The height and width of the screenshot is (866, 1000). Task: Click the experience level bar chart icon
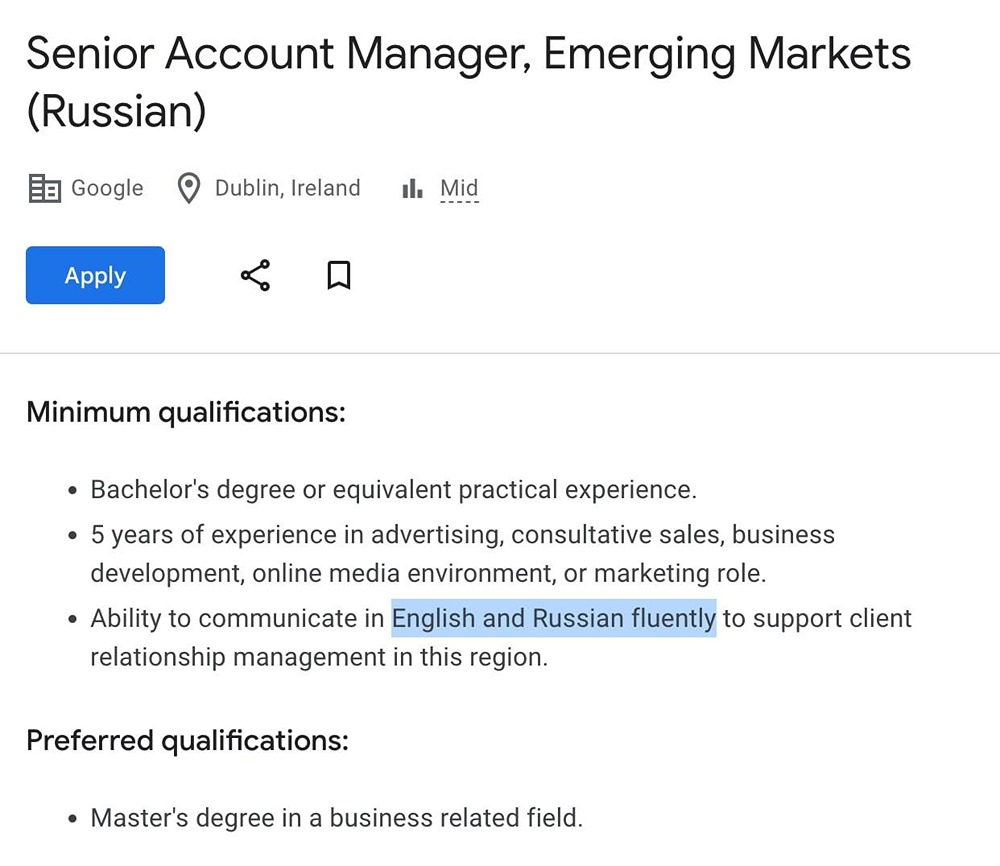click(412, 188)
